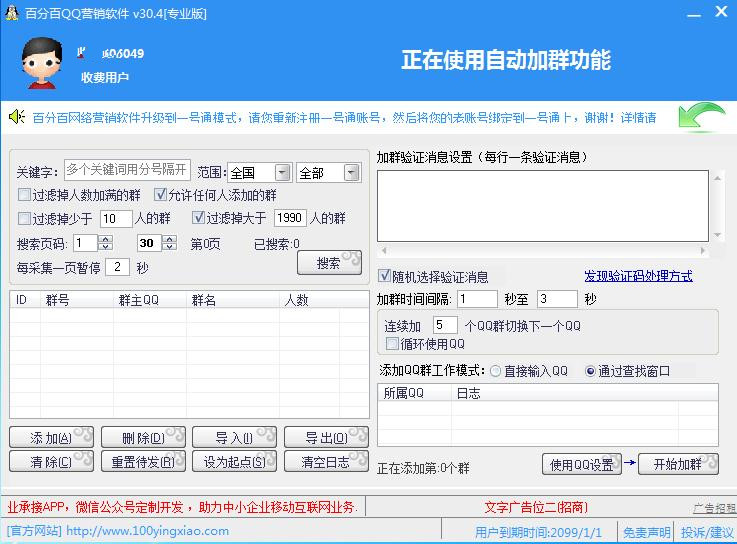Click the 群主QQ column header
This screenshot has height=544, width=737.
149,300
